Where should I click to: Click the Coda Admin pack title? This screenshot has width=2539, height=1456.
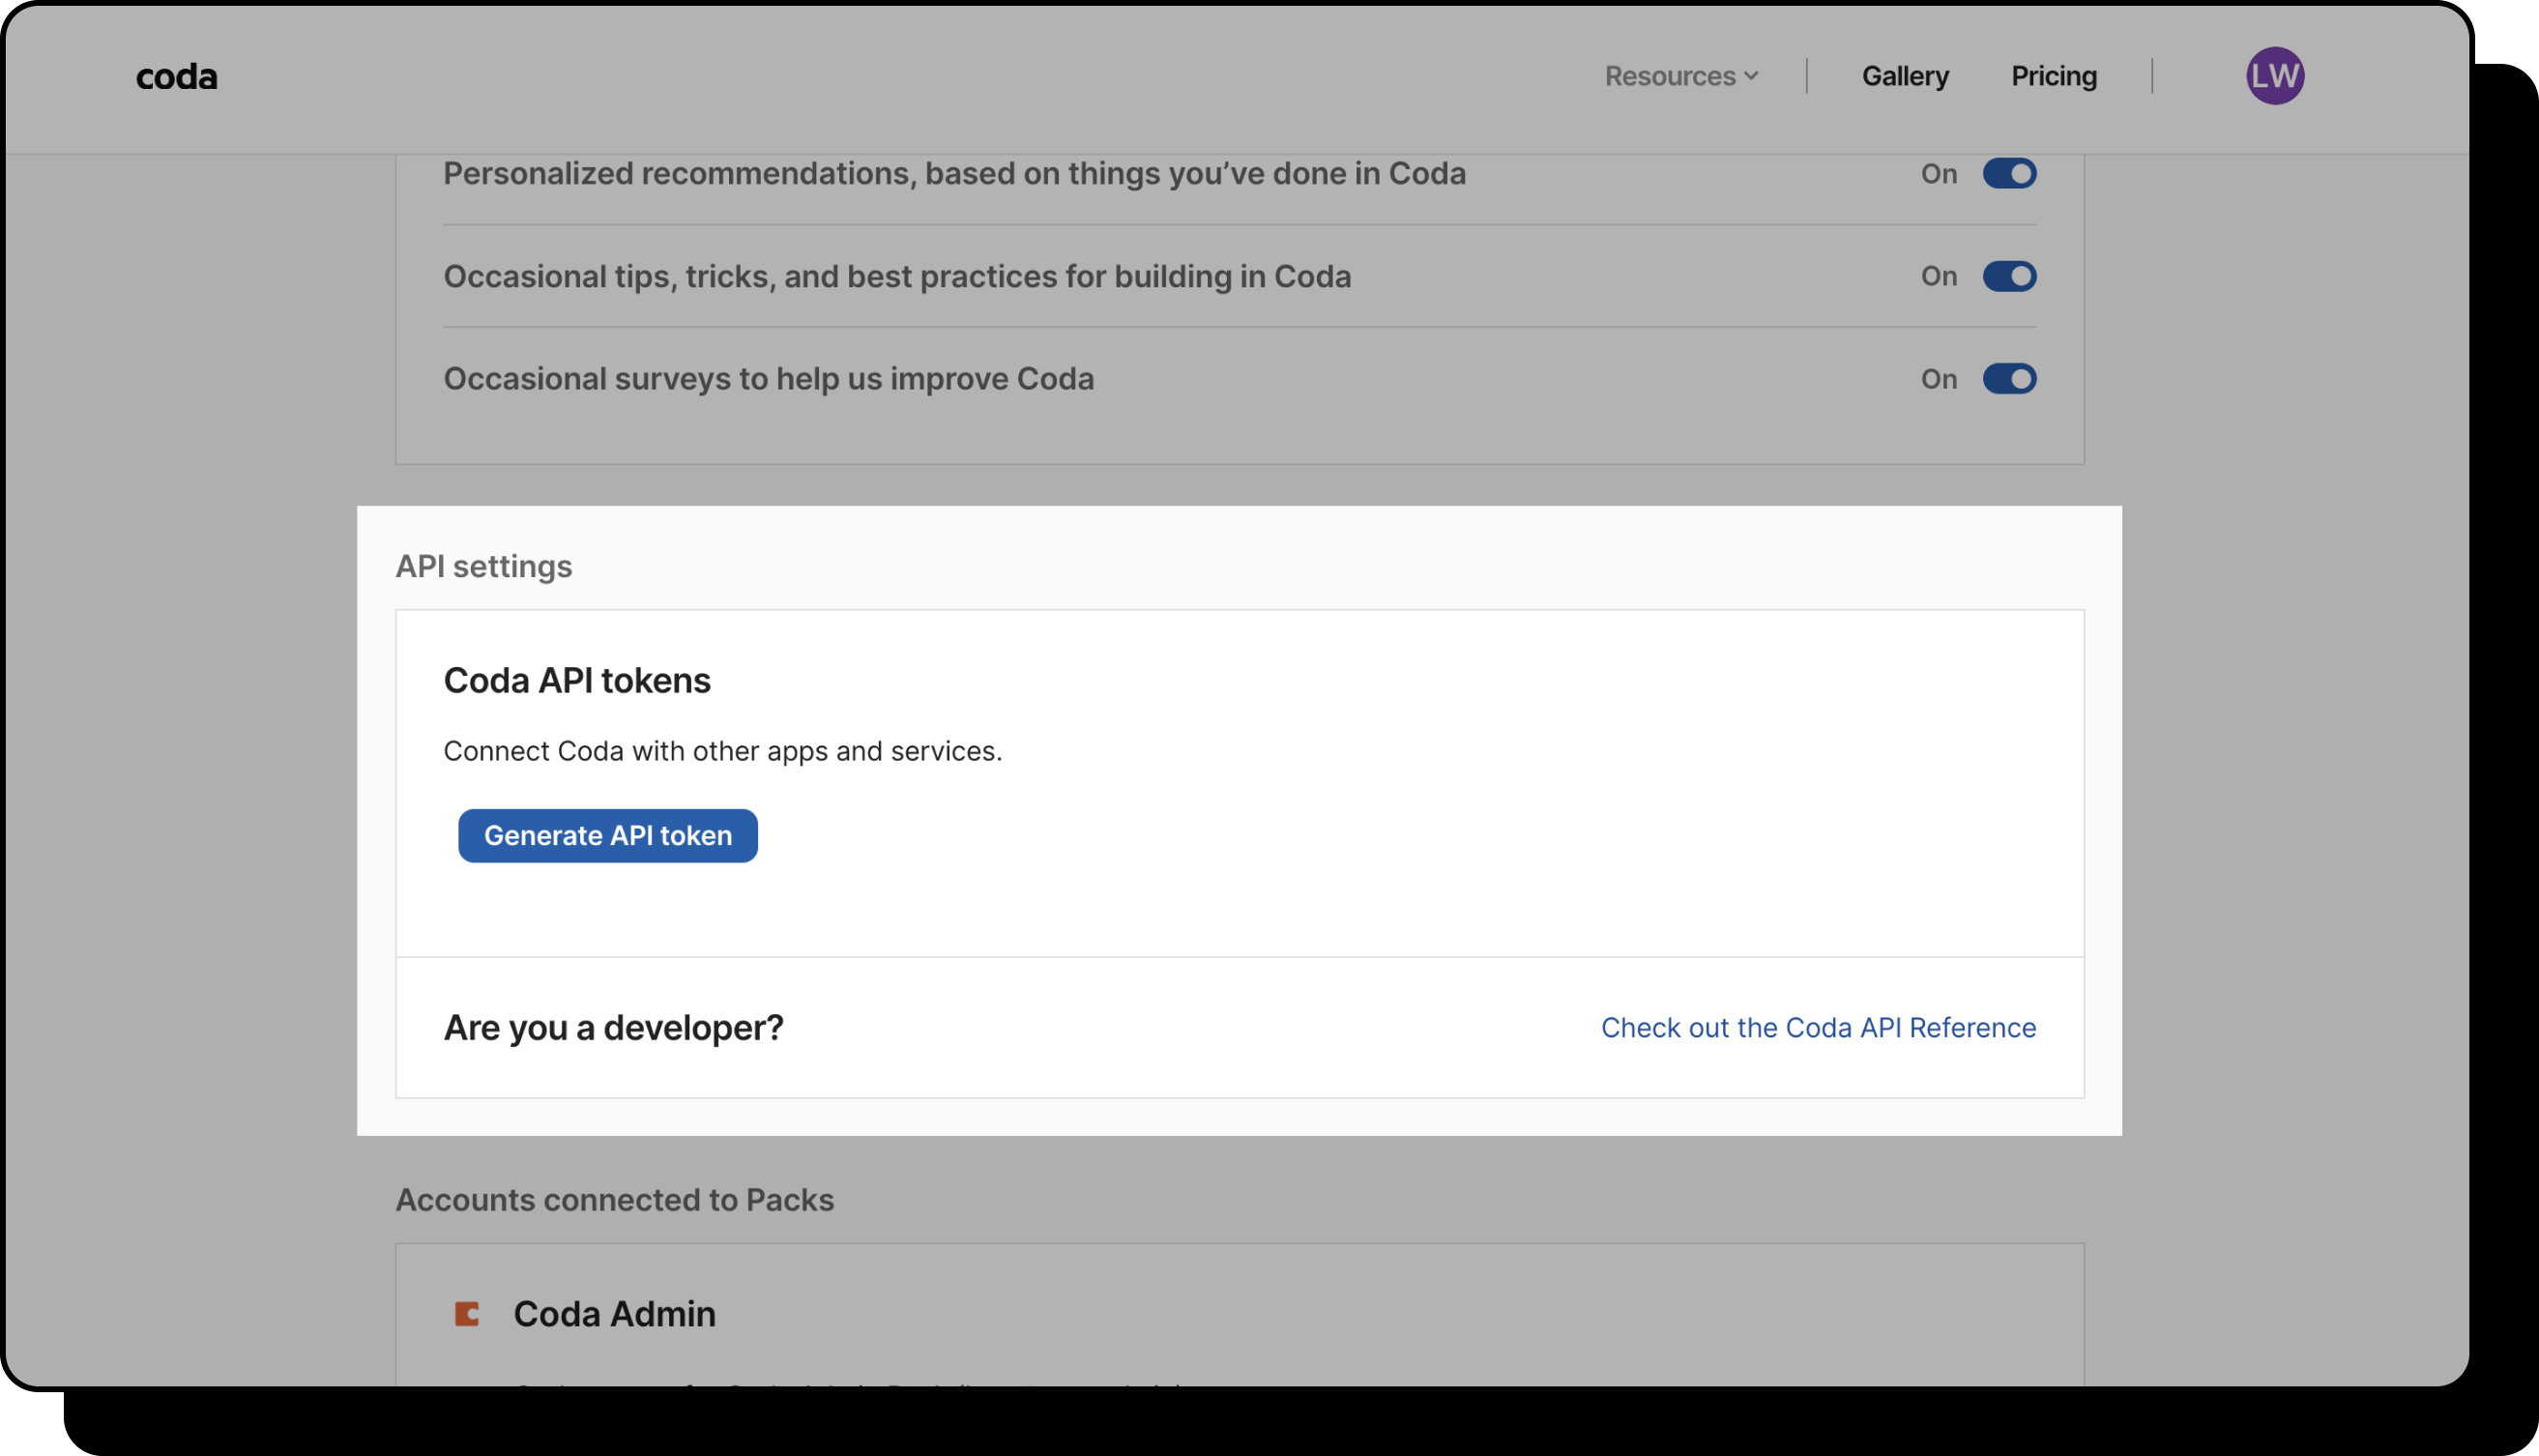click(614, 1313)
